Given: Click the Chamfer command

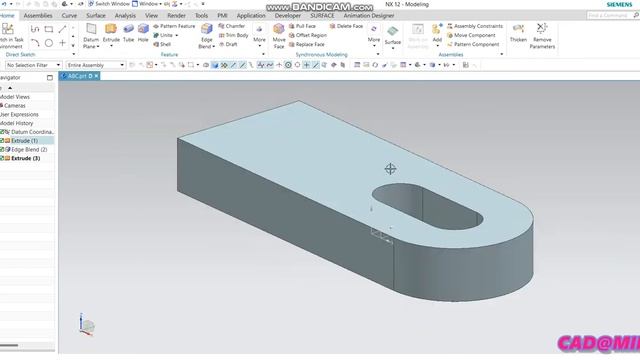Looking at the screenshot, I should (x=231, y=26).
